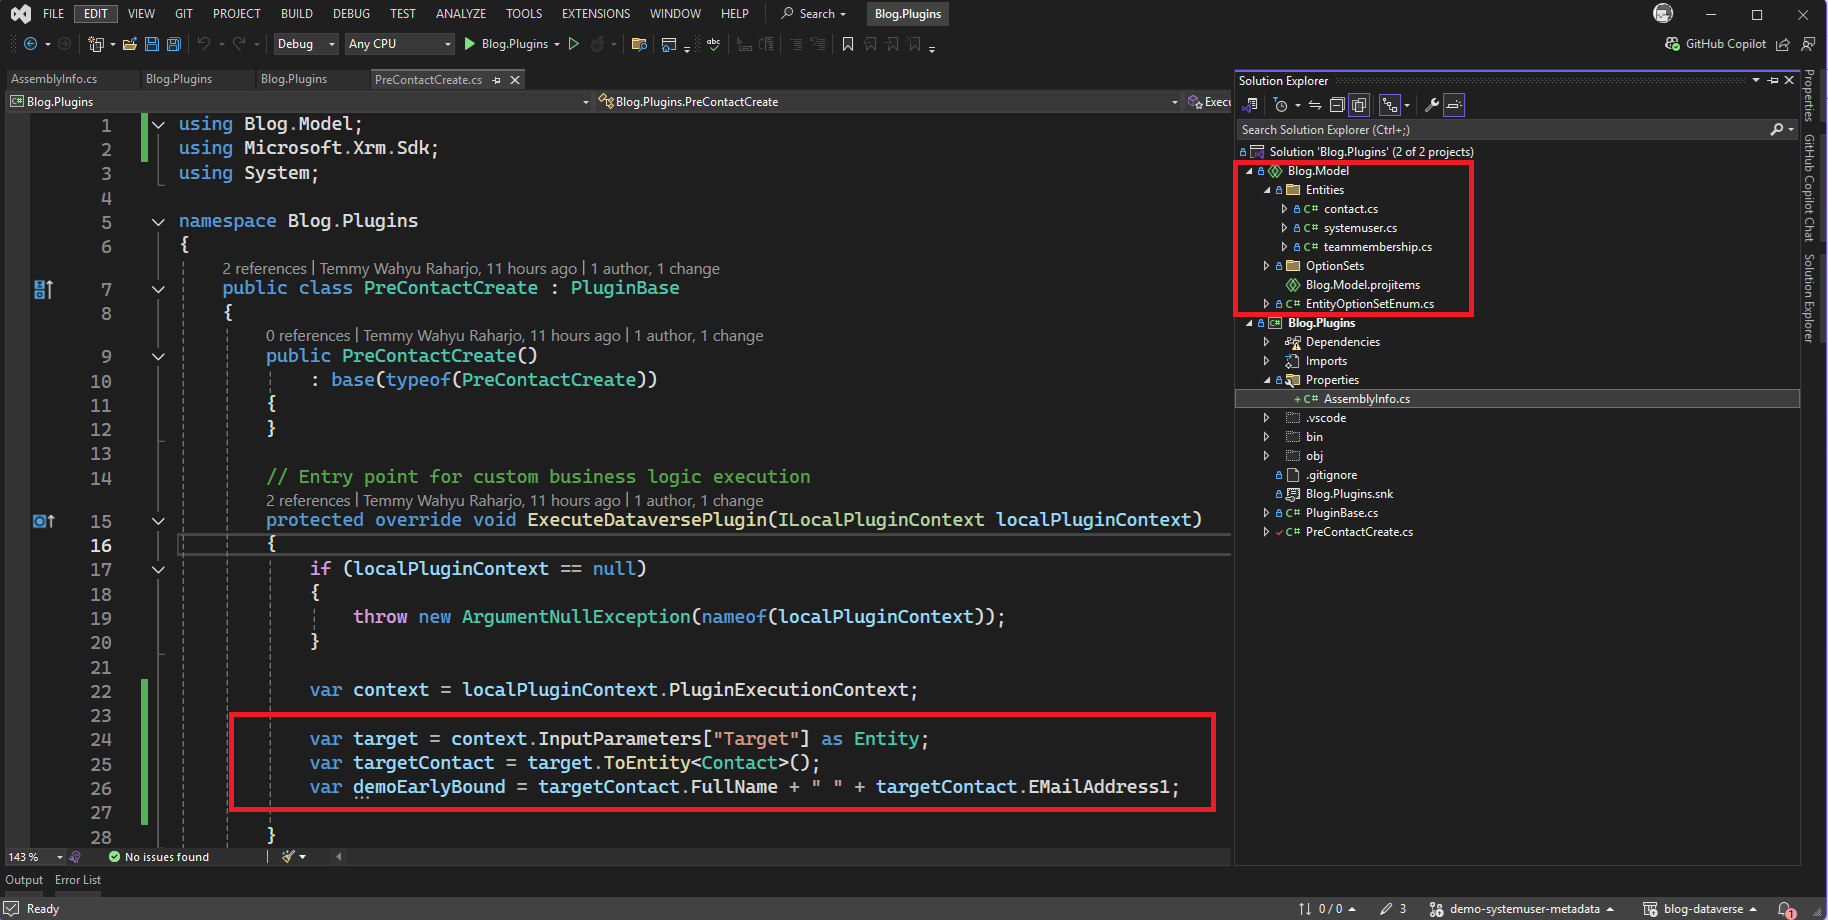Open the Error List panel tab
Viewport: 1828px width, 920px height.
coord(78,880)
